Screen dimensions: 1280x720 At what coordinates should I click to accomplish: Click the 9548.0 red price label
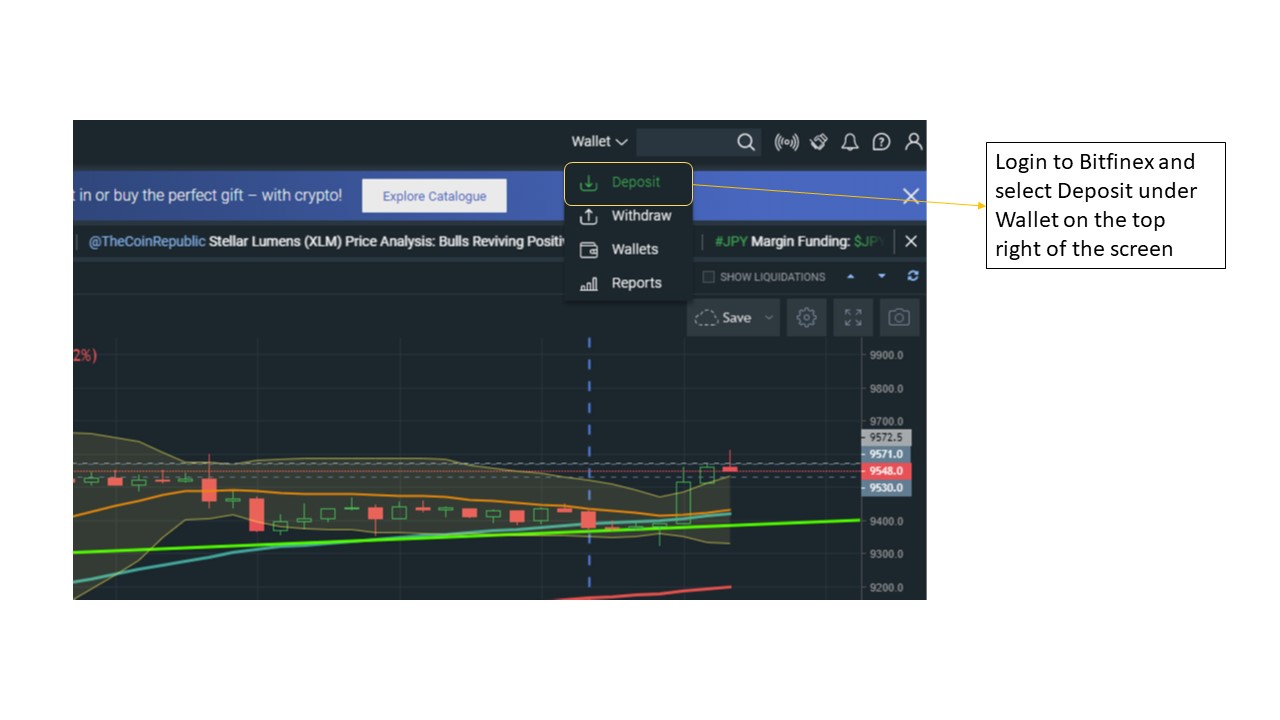tap(886, 471)
